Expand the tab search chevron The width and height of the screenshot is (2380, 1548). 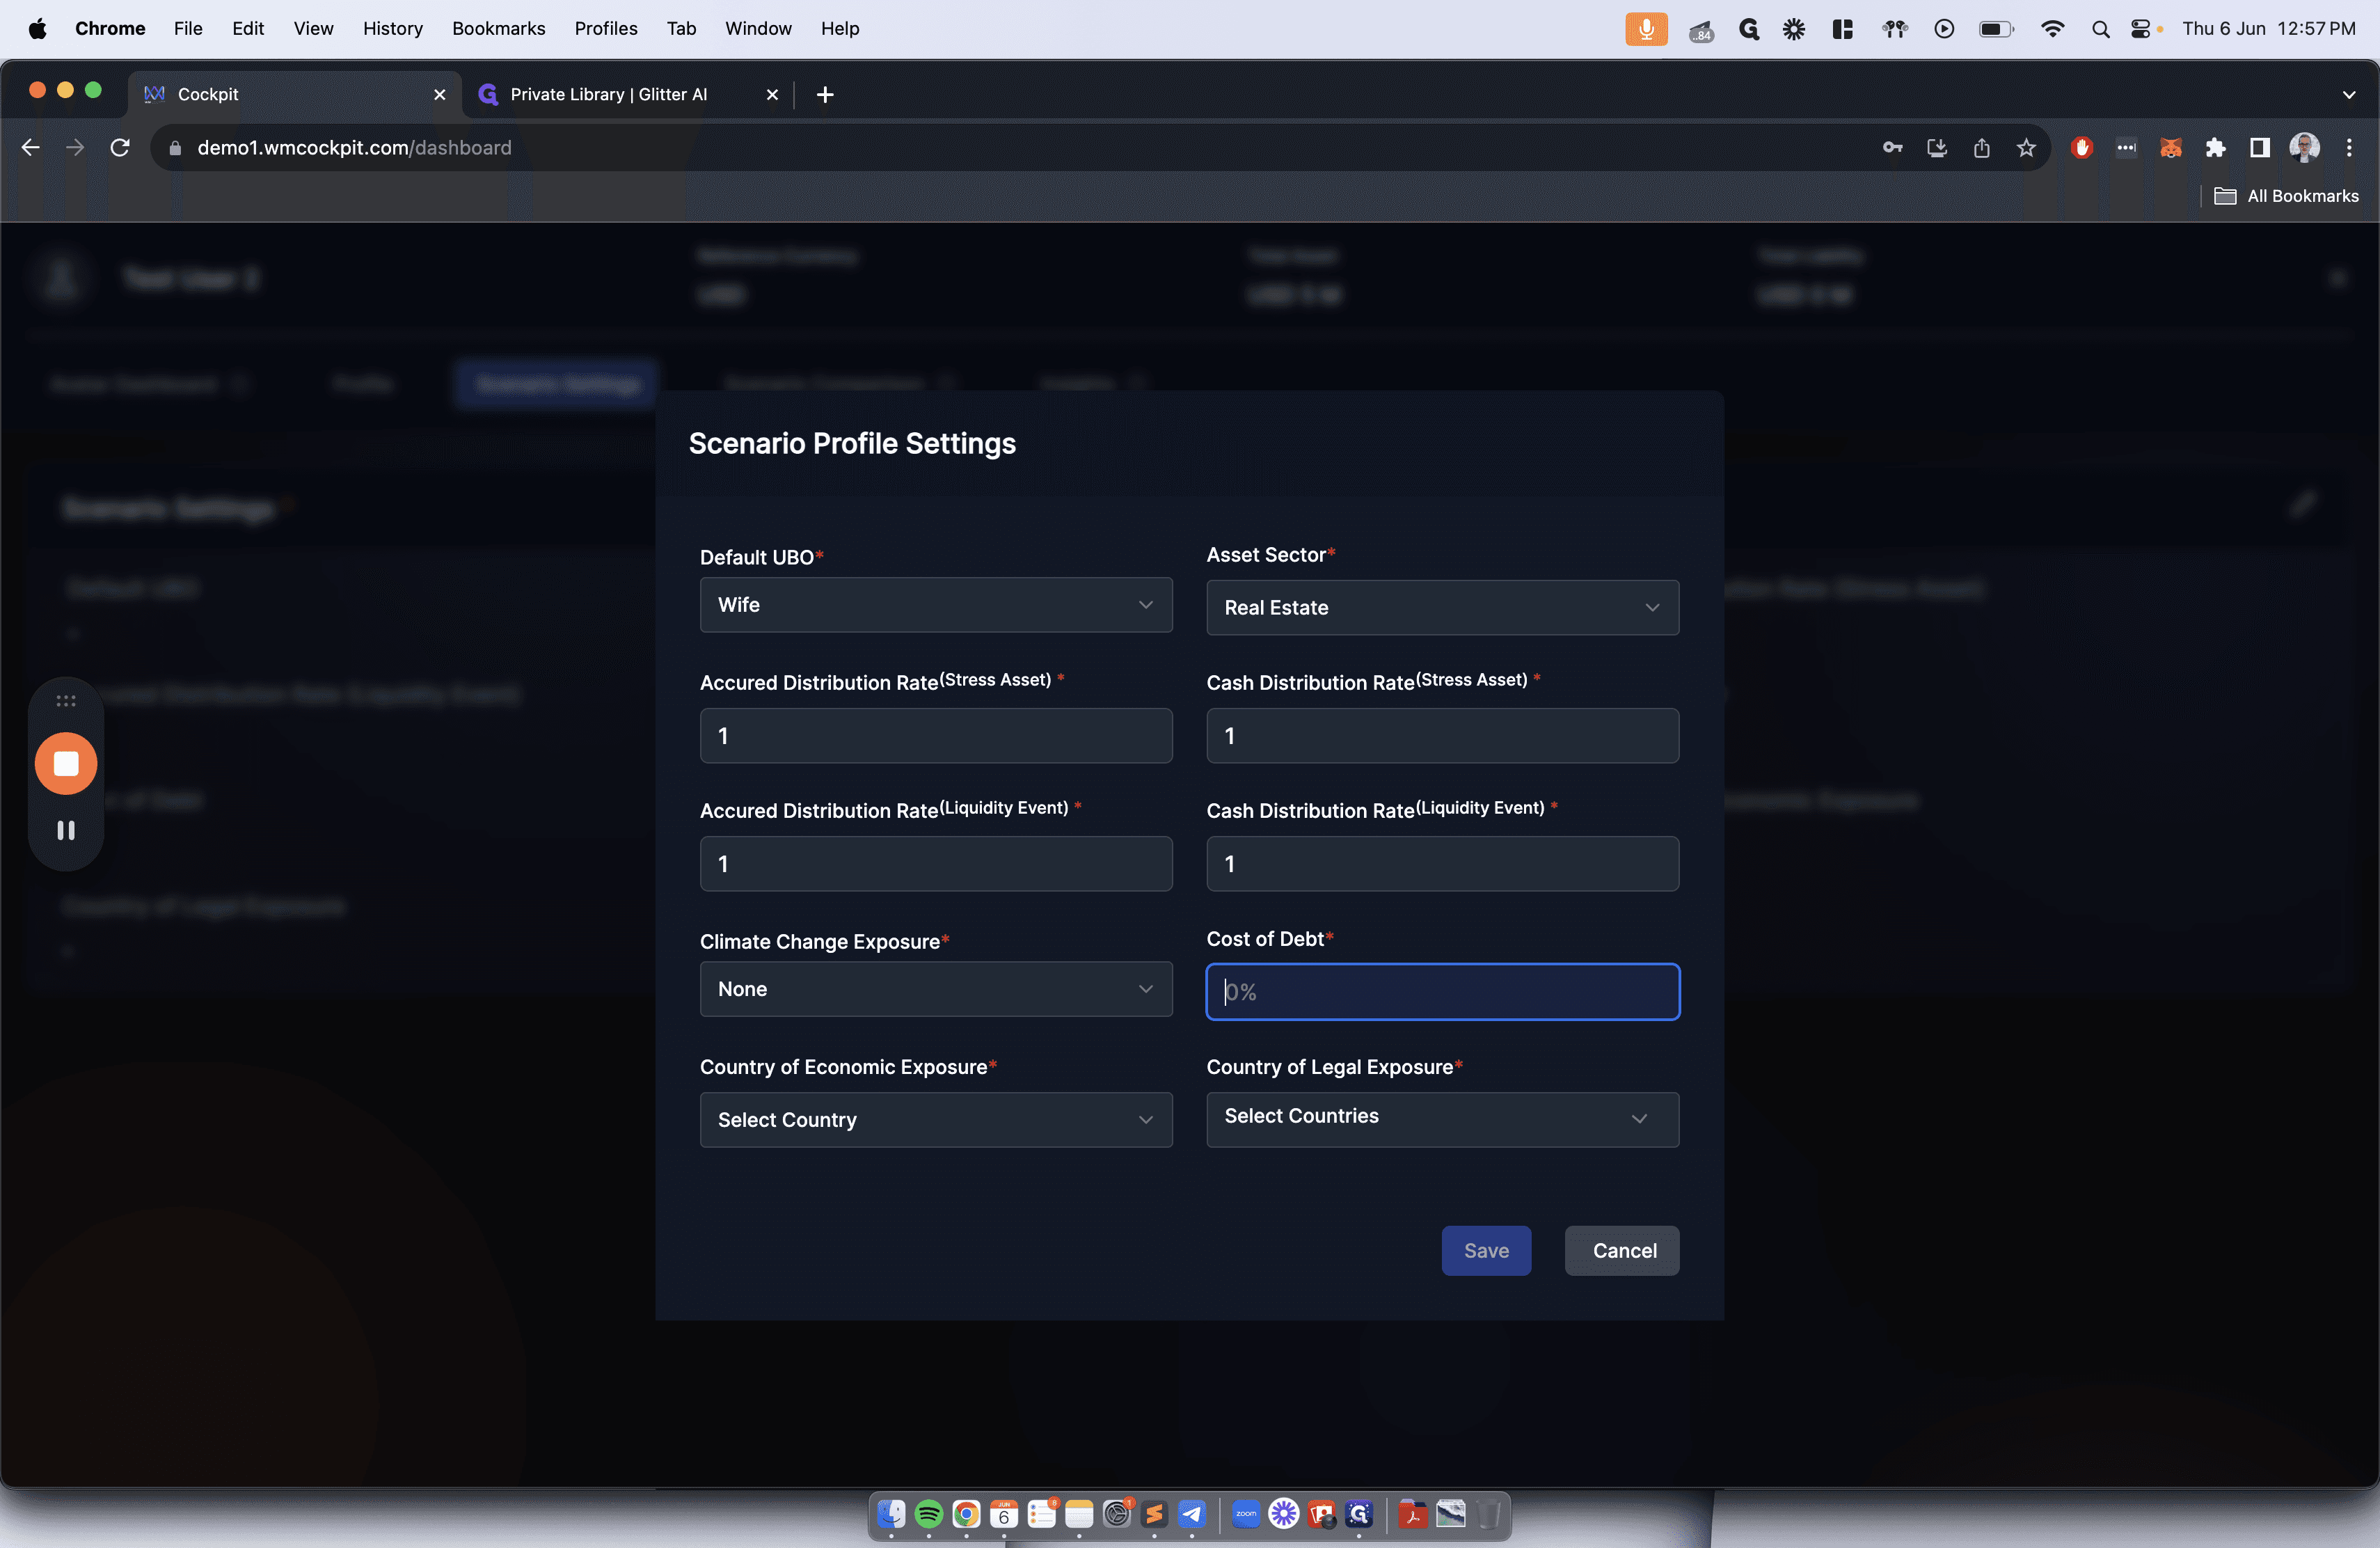point(2349,94)
